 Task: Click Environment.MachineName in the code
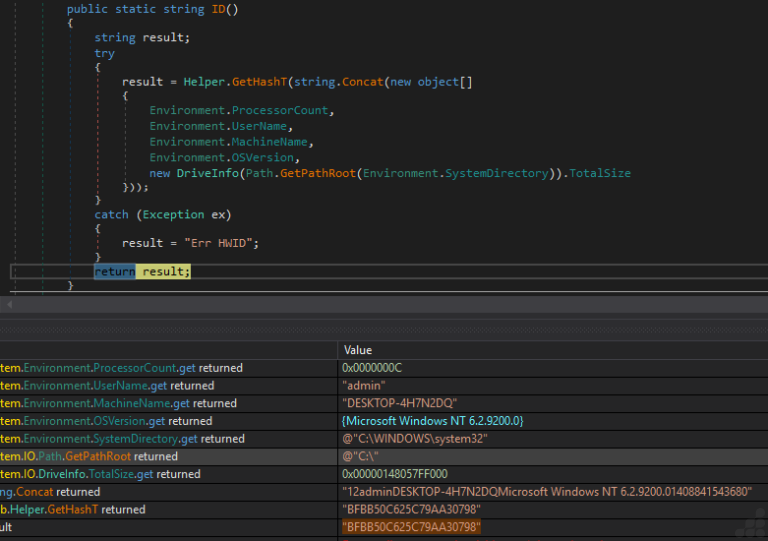tap(228, 141)
